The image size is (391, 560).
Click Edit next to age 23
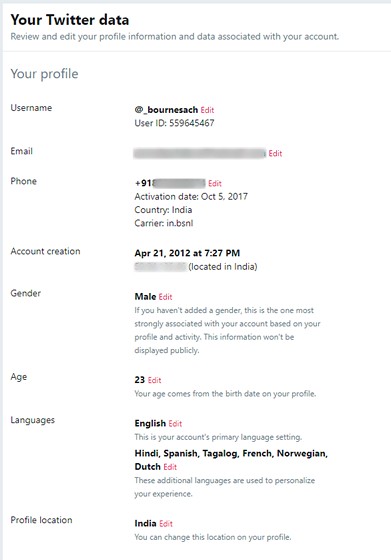(155, 380)
